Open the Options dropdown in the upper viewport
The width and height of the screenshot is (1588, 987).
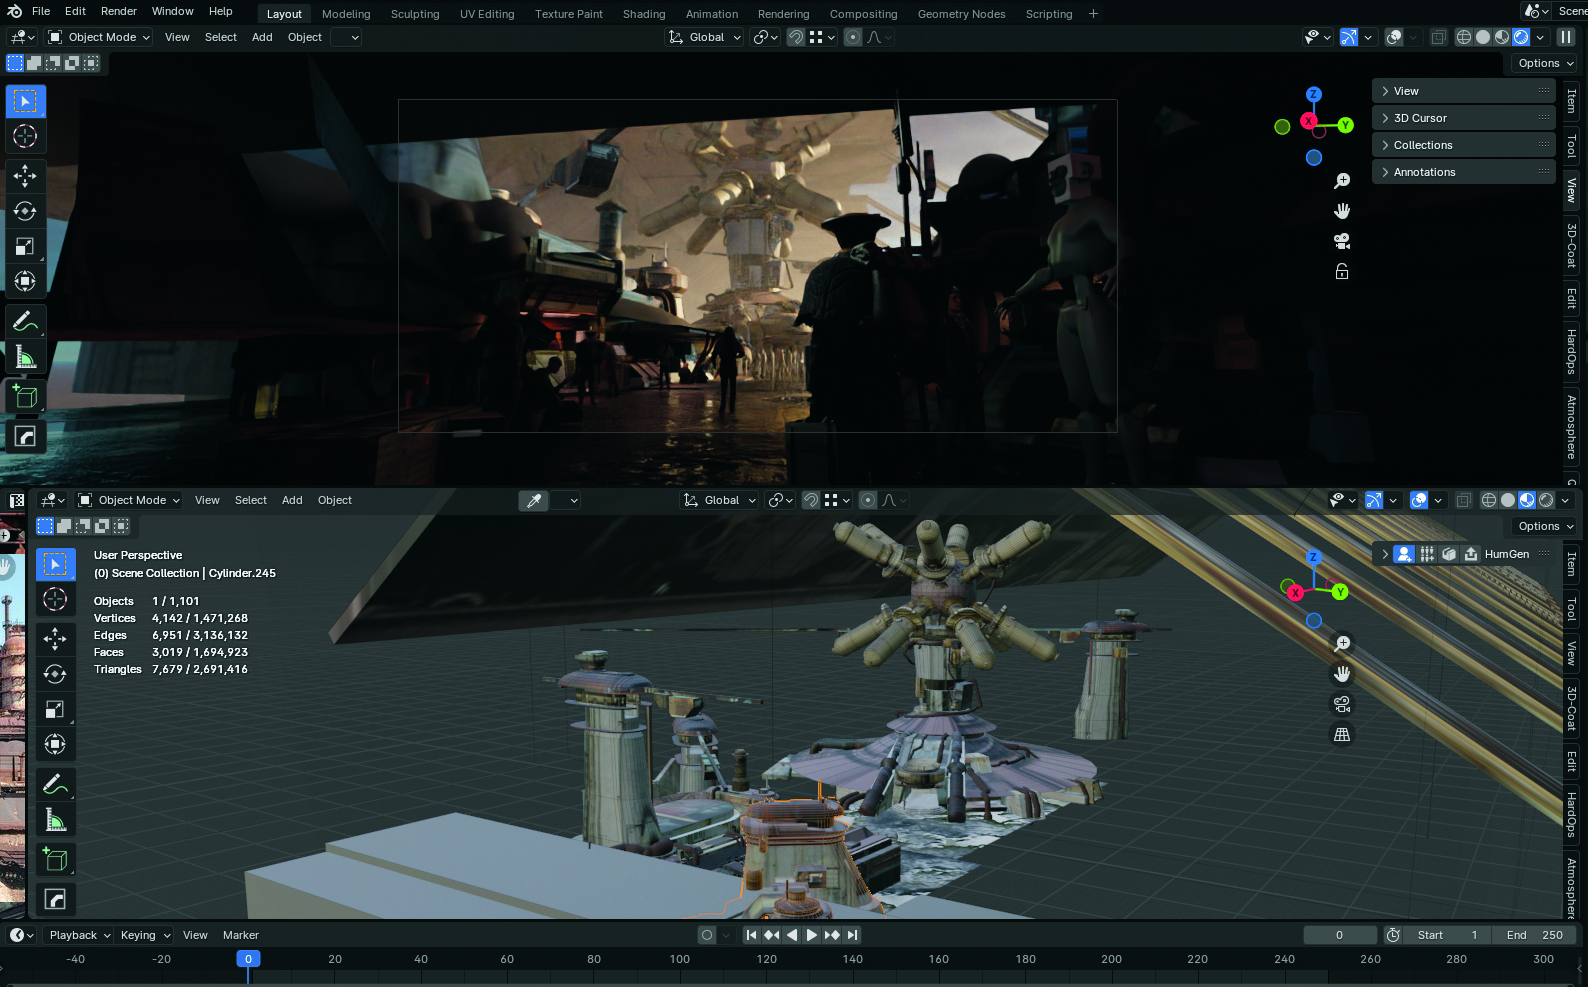[x=1545, y=63]
